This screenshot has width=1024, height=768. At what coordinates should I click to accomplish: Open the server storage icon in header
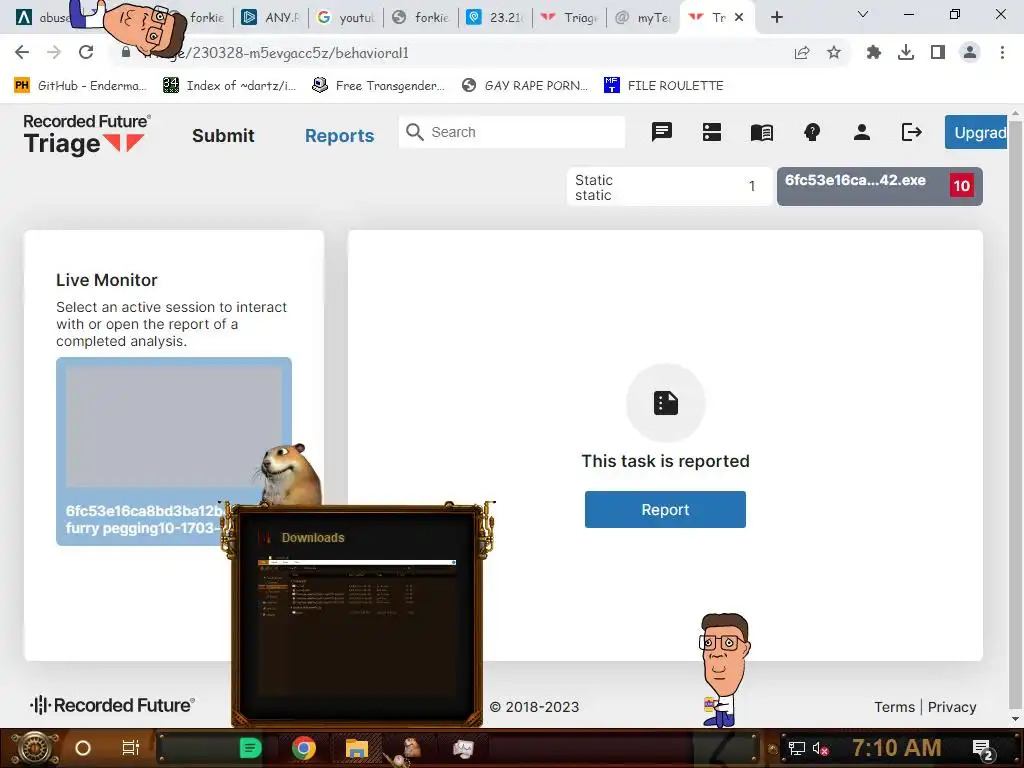tap(712, 132)
